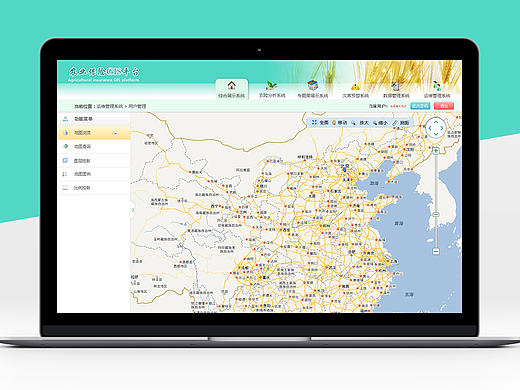
Task: Click the 东海 sea label on map
Action: click(x=409, y=294)
